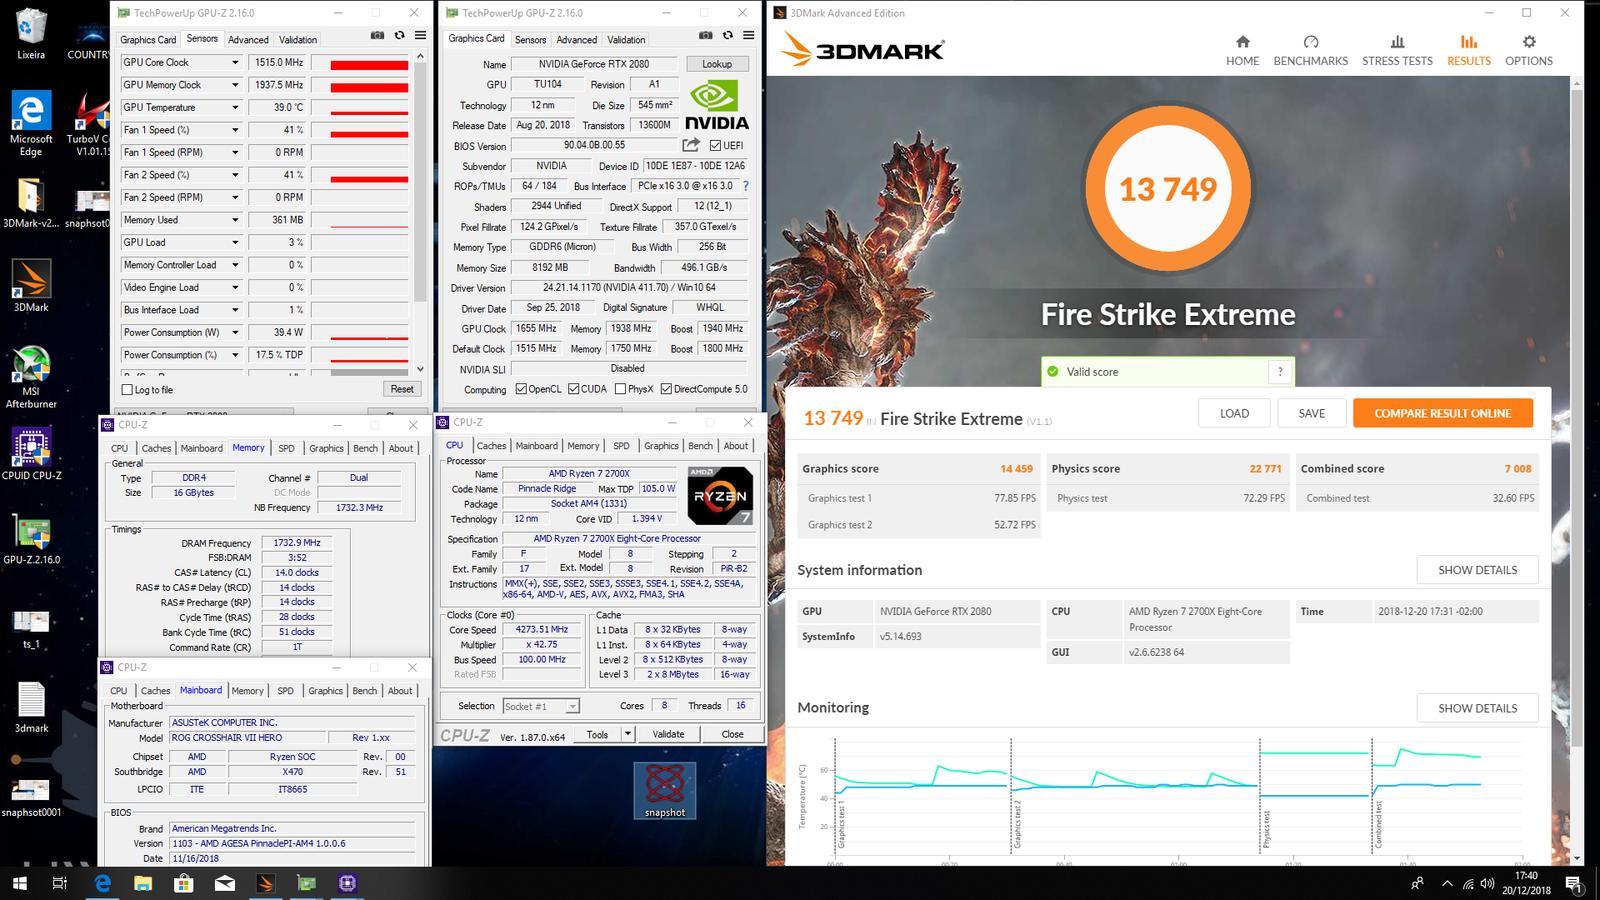
Task: Open 3DMark Options gear
Action: coord(1528,47)
